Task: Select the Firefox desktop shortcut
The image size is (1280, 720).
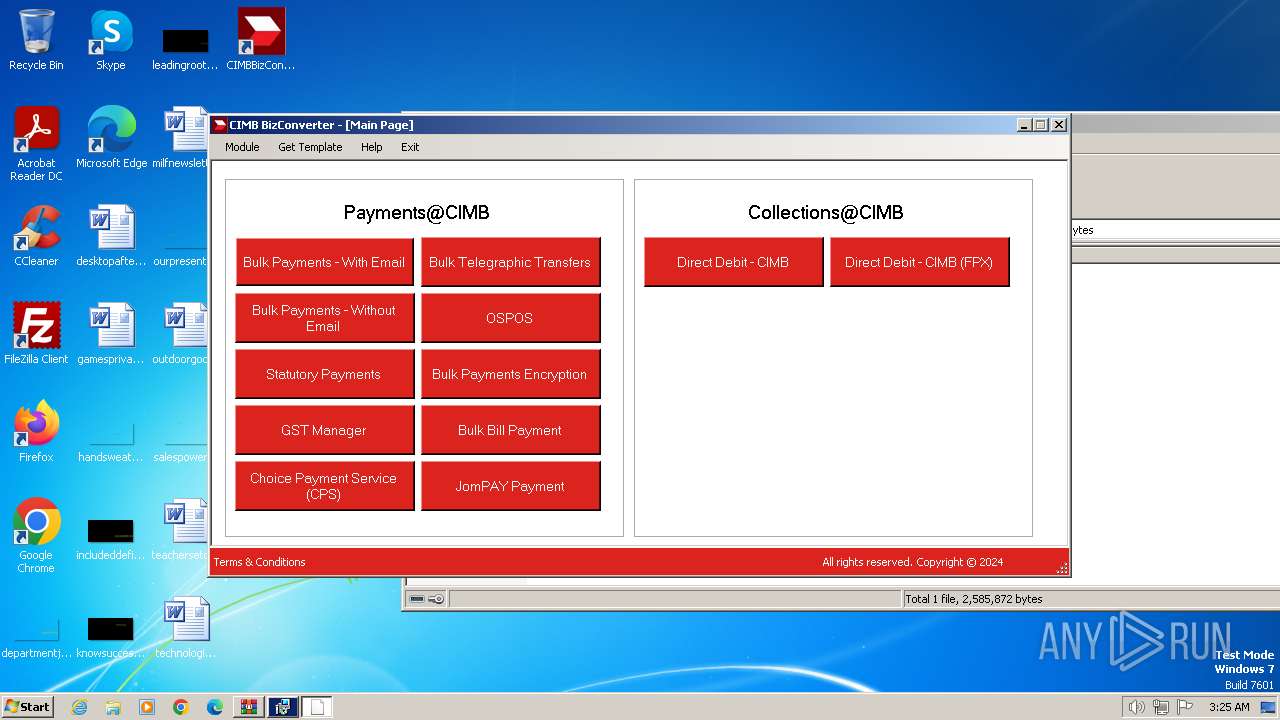Action: point(36,432)
